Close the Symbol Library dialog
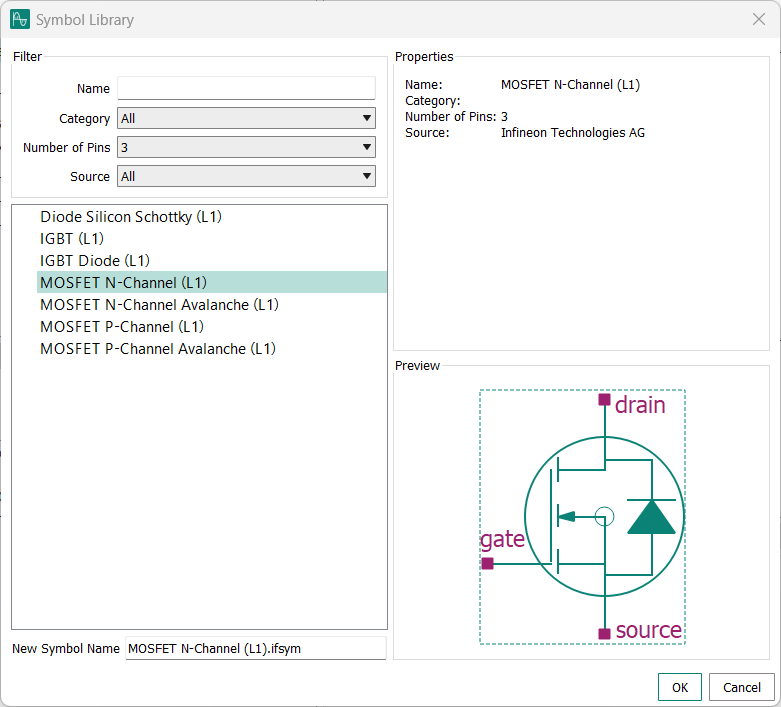 (x=757, y=19)
